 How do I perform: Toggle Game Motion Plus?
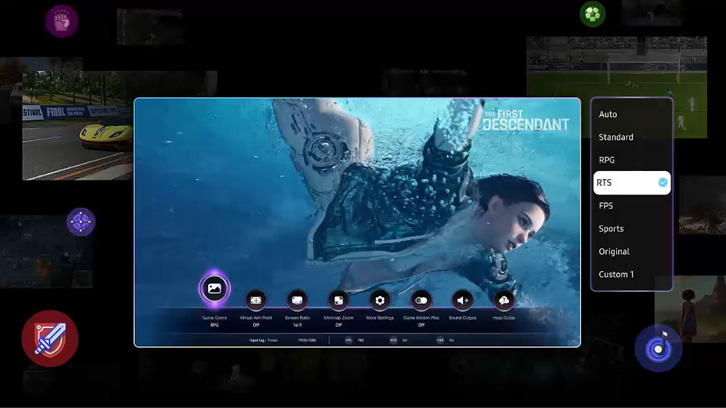tap(421, 300)
